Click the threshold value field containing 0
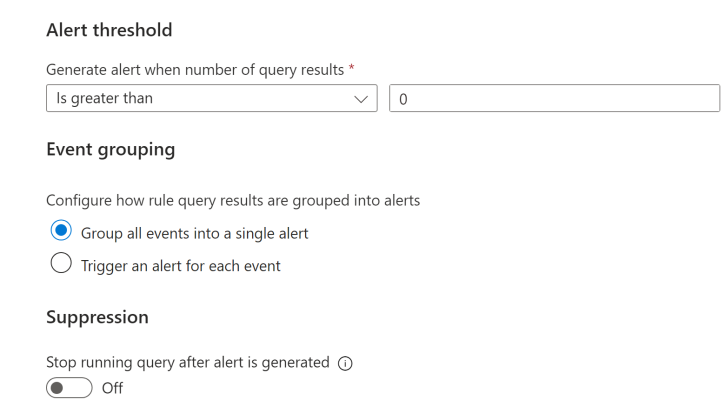725x400 pixels. pyautogui.click(x=554, y=98)
